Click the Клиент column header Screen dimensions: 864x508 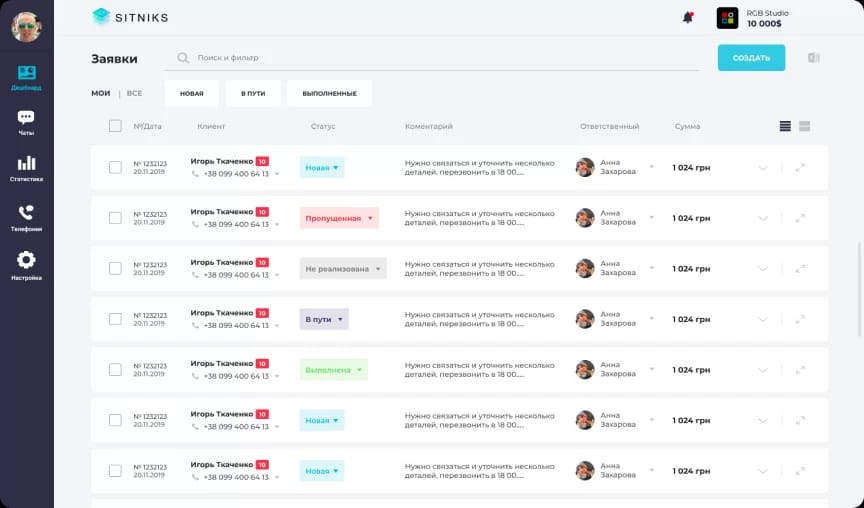(211, 126)
